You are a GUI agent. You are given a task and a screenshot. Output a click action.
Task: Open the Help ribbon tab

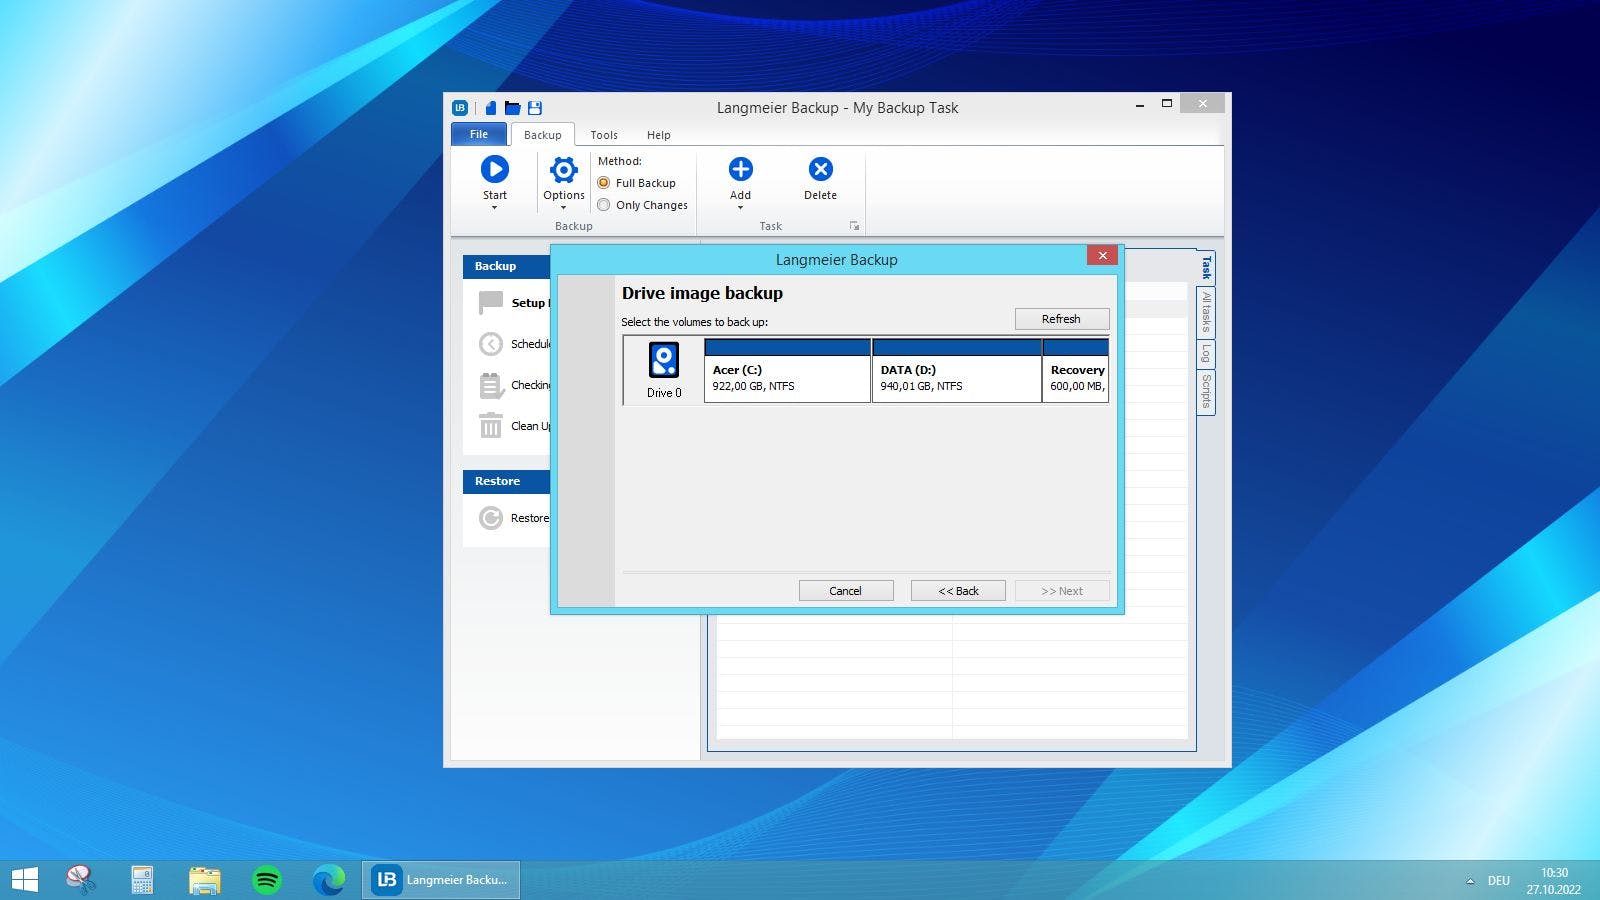[x=658, y=135]
